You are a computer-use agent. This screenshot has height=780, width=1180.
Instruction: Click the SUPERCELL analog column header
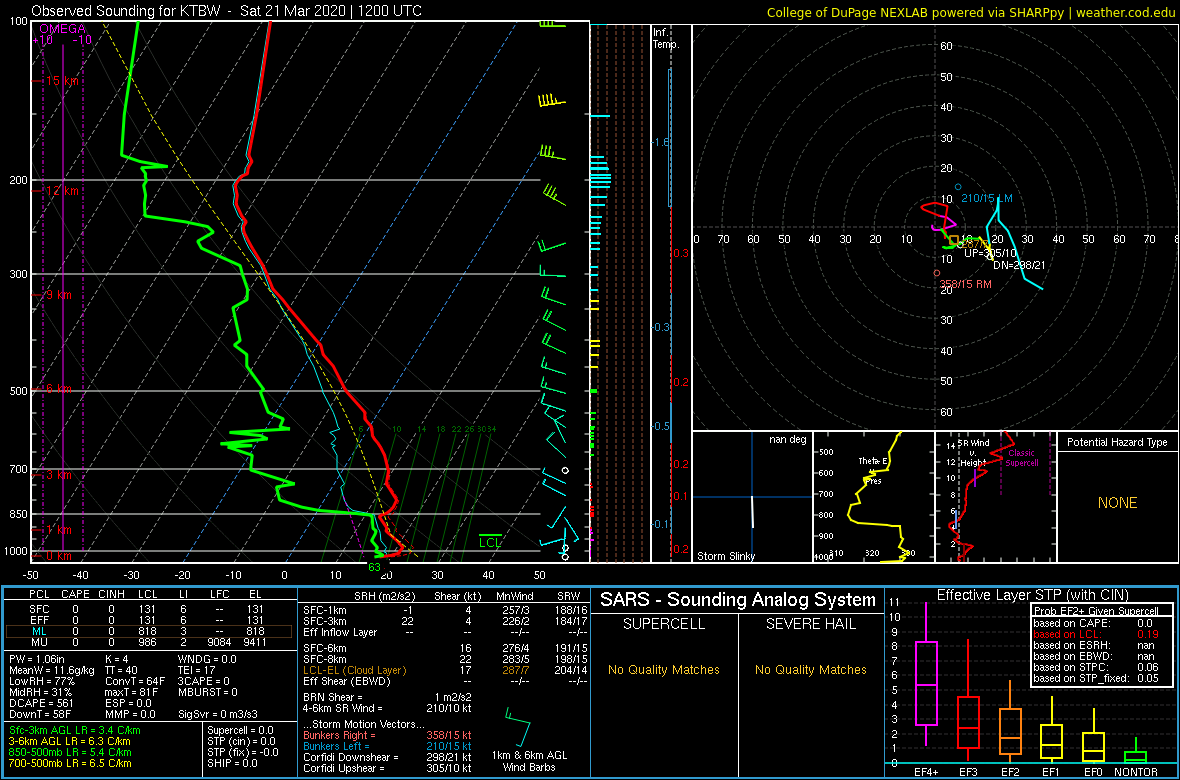[663, 625]
